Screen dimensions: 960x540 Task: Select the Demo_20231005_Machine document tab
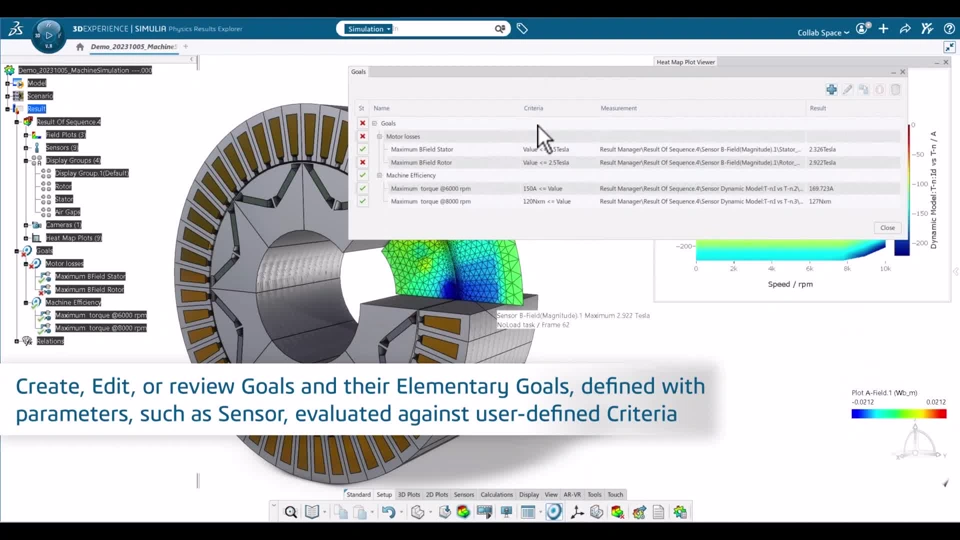pyautogui.click(x=133, y=47)
